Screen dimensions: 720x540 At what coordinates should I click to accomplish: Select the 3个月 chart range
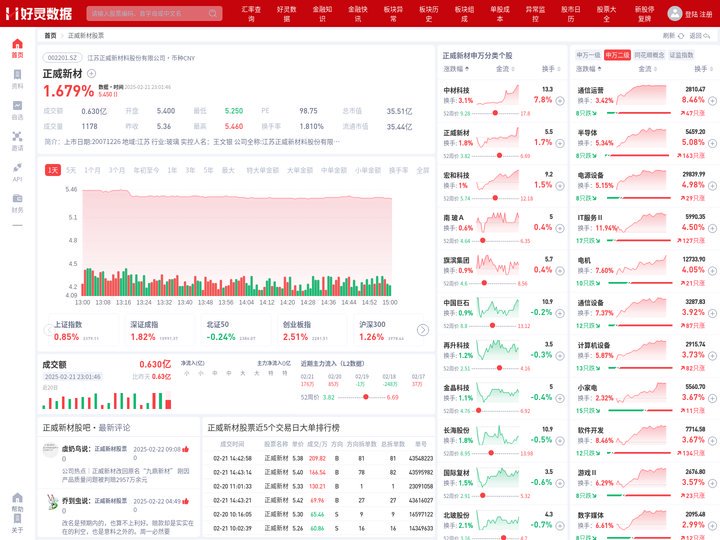(x=117, y=170)
